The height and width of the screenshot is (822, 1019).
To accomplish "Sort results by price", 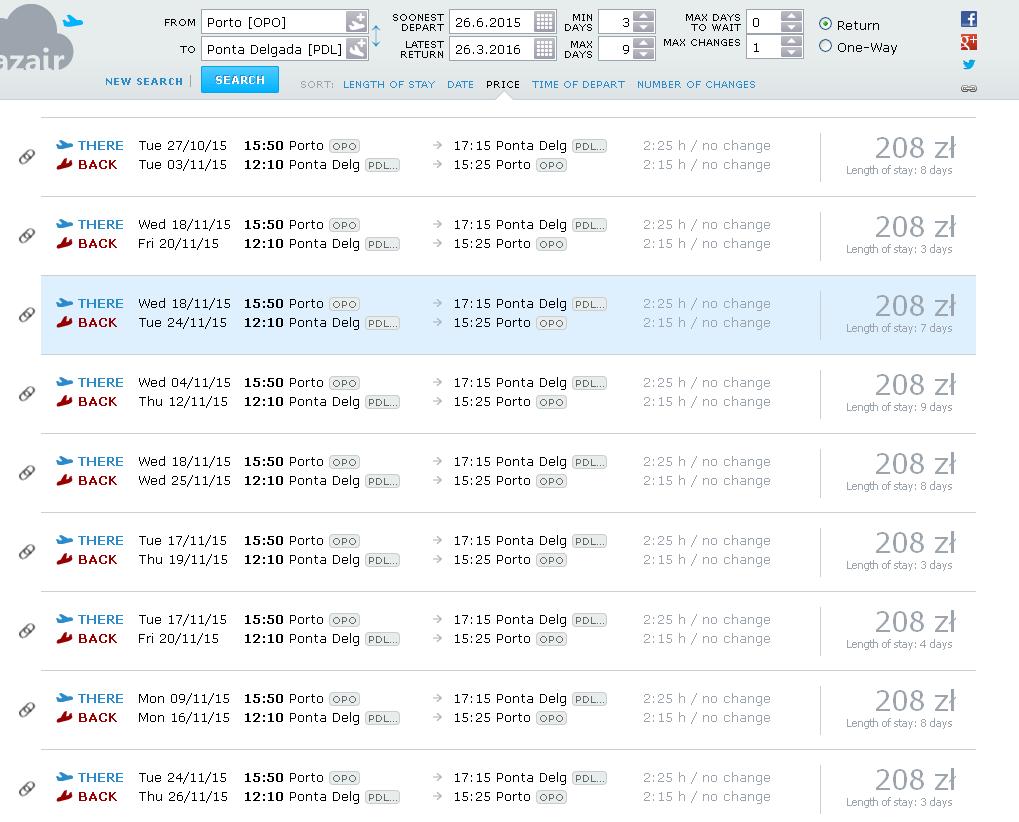I will click(x=502, y=84).
